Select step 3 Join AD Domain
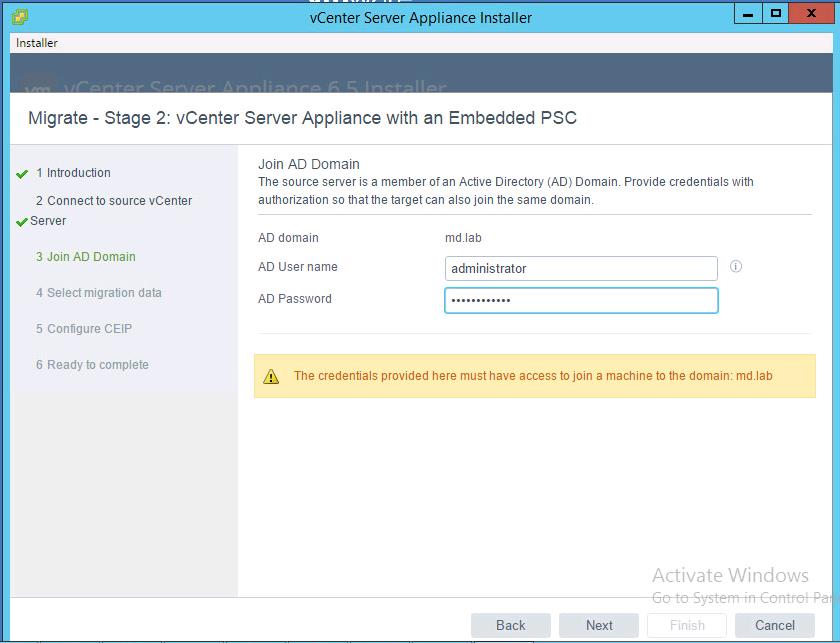The width and height of the screenshot is (840, 643). (86, 257)
